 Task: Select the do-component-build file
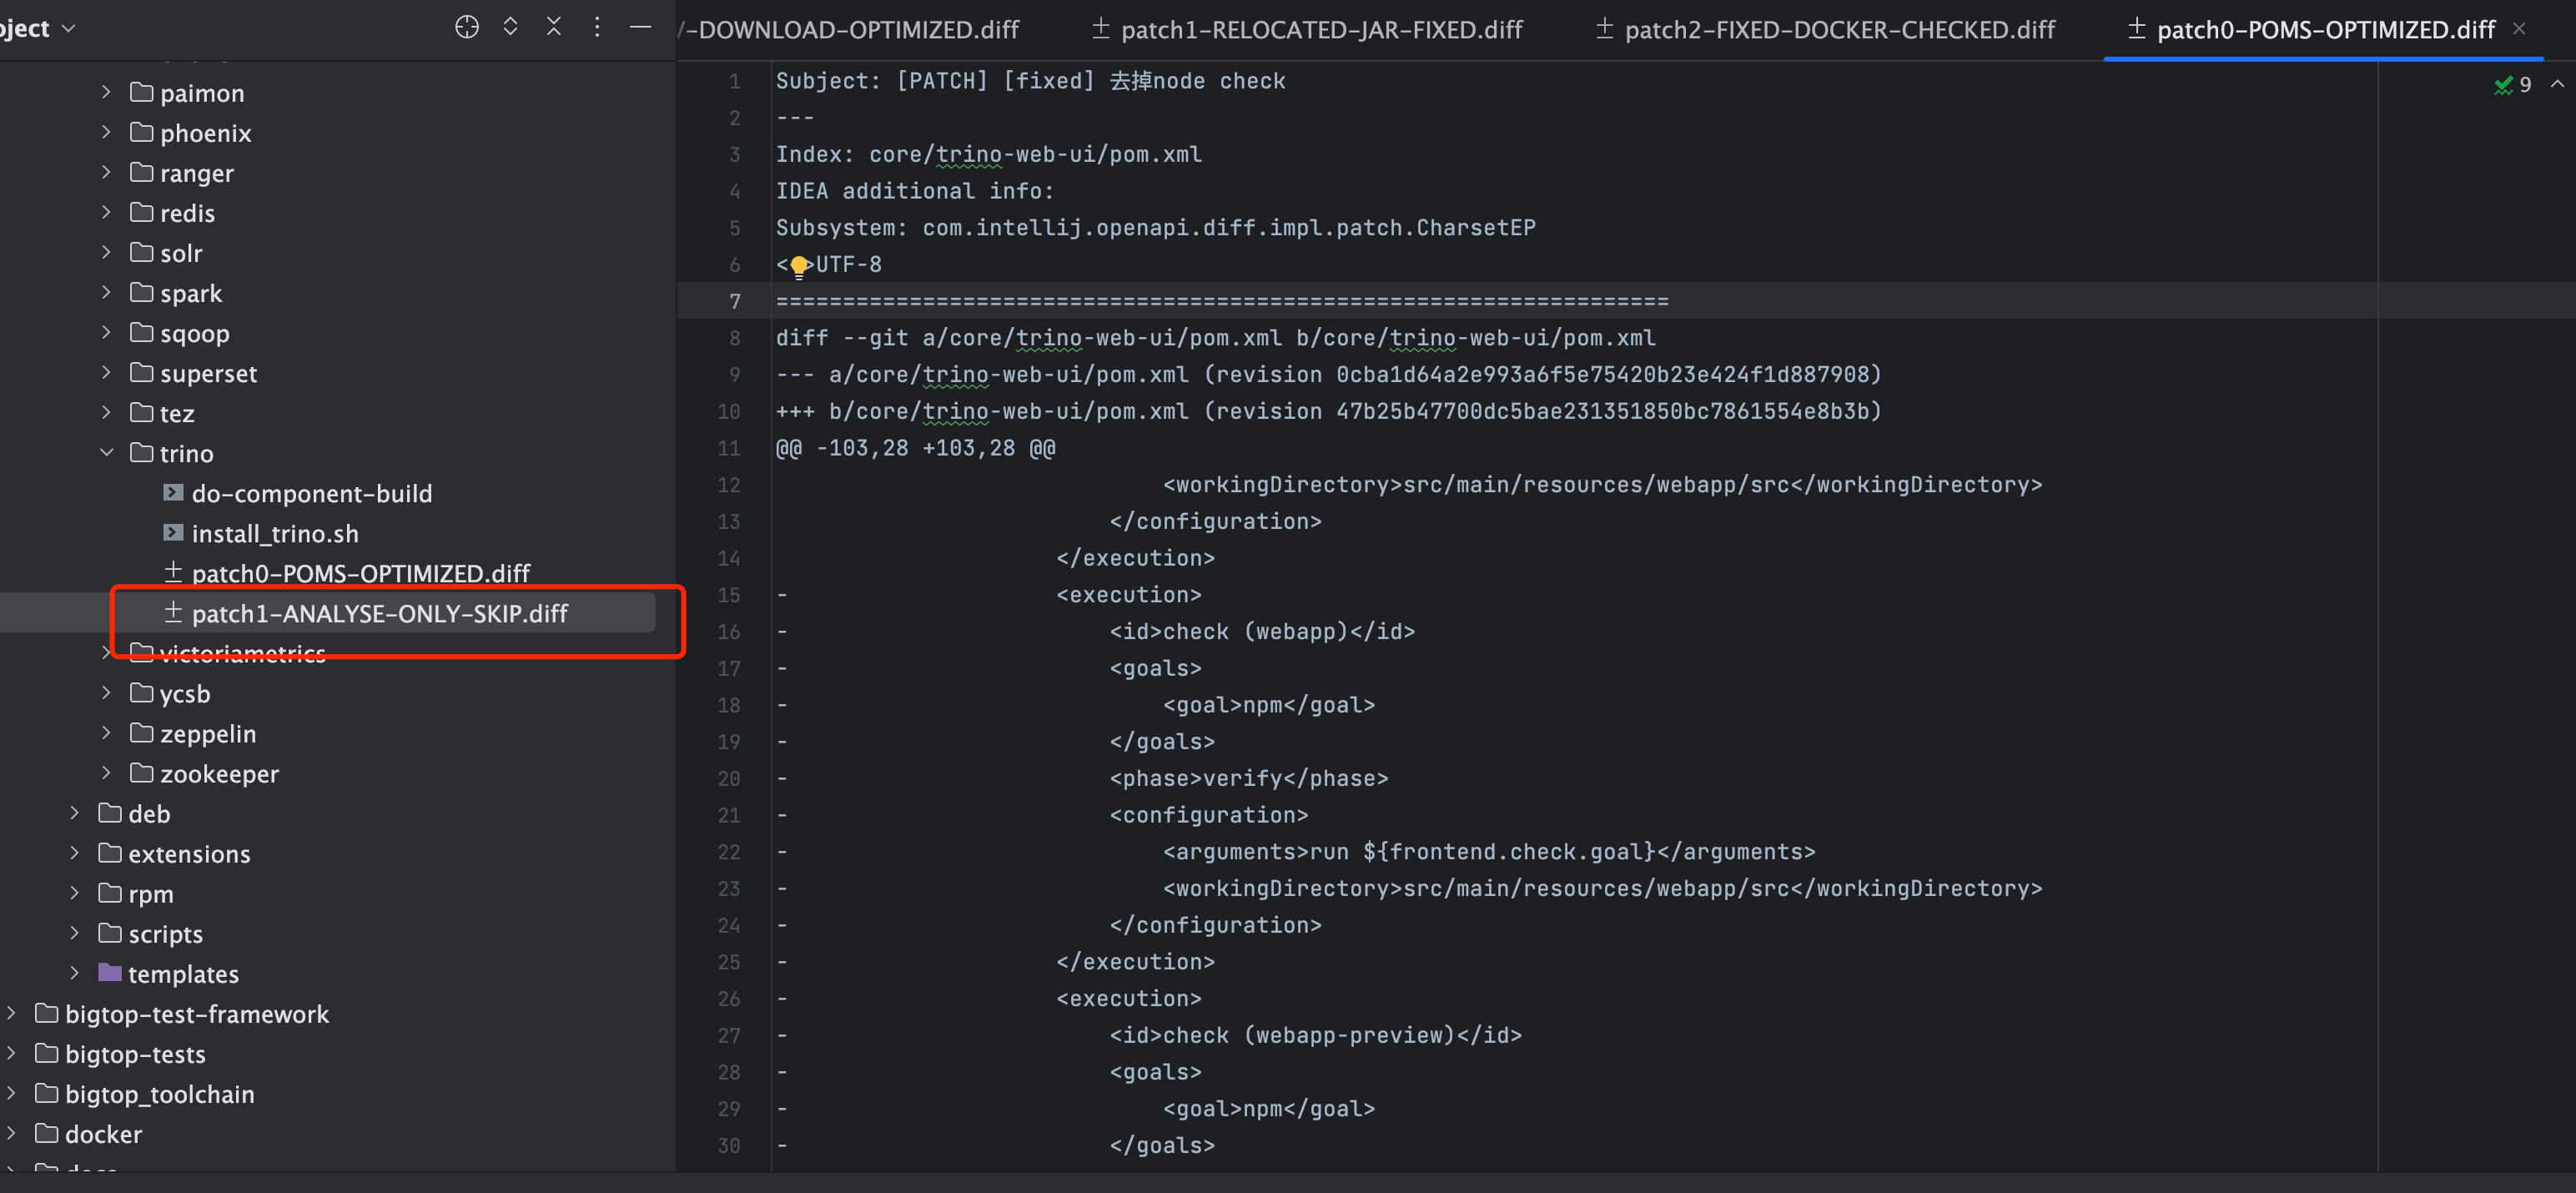311,494
